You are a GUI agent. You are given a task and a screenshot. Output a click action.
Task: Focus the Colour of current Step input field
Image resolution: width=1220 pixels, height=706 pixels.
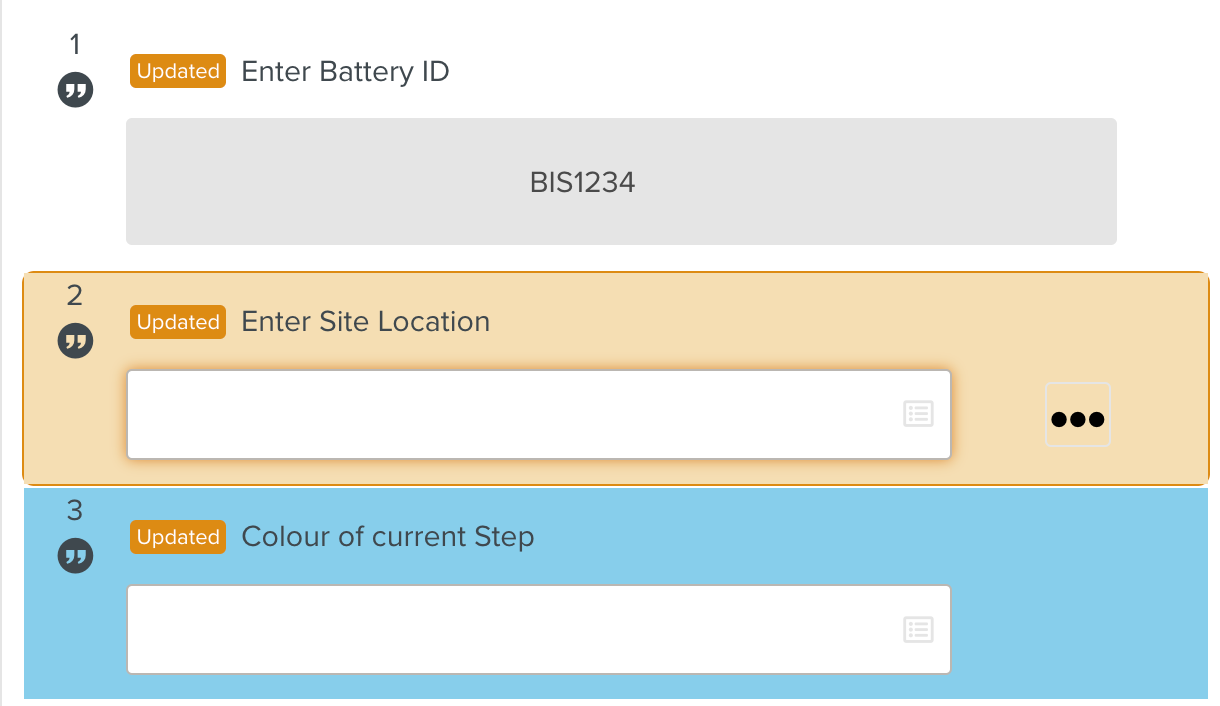coord(510,630)
